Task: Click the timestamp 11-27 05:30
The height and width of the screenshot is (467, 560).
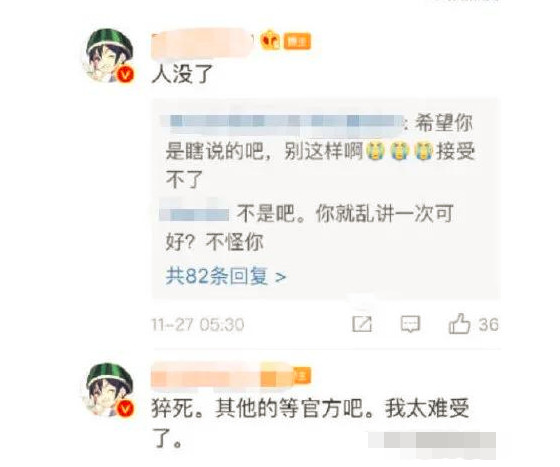Action: [198, 325]
